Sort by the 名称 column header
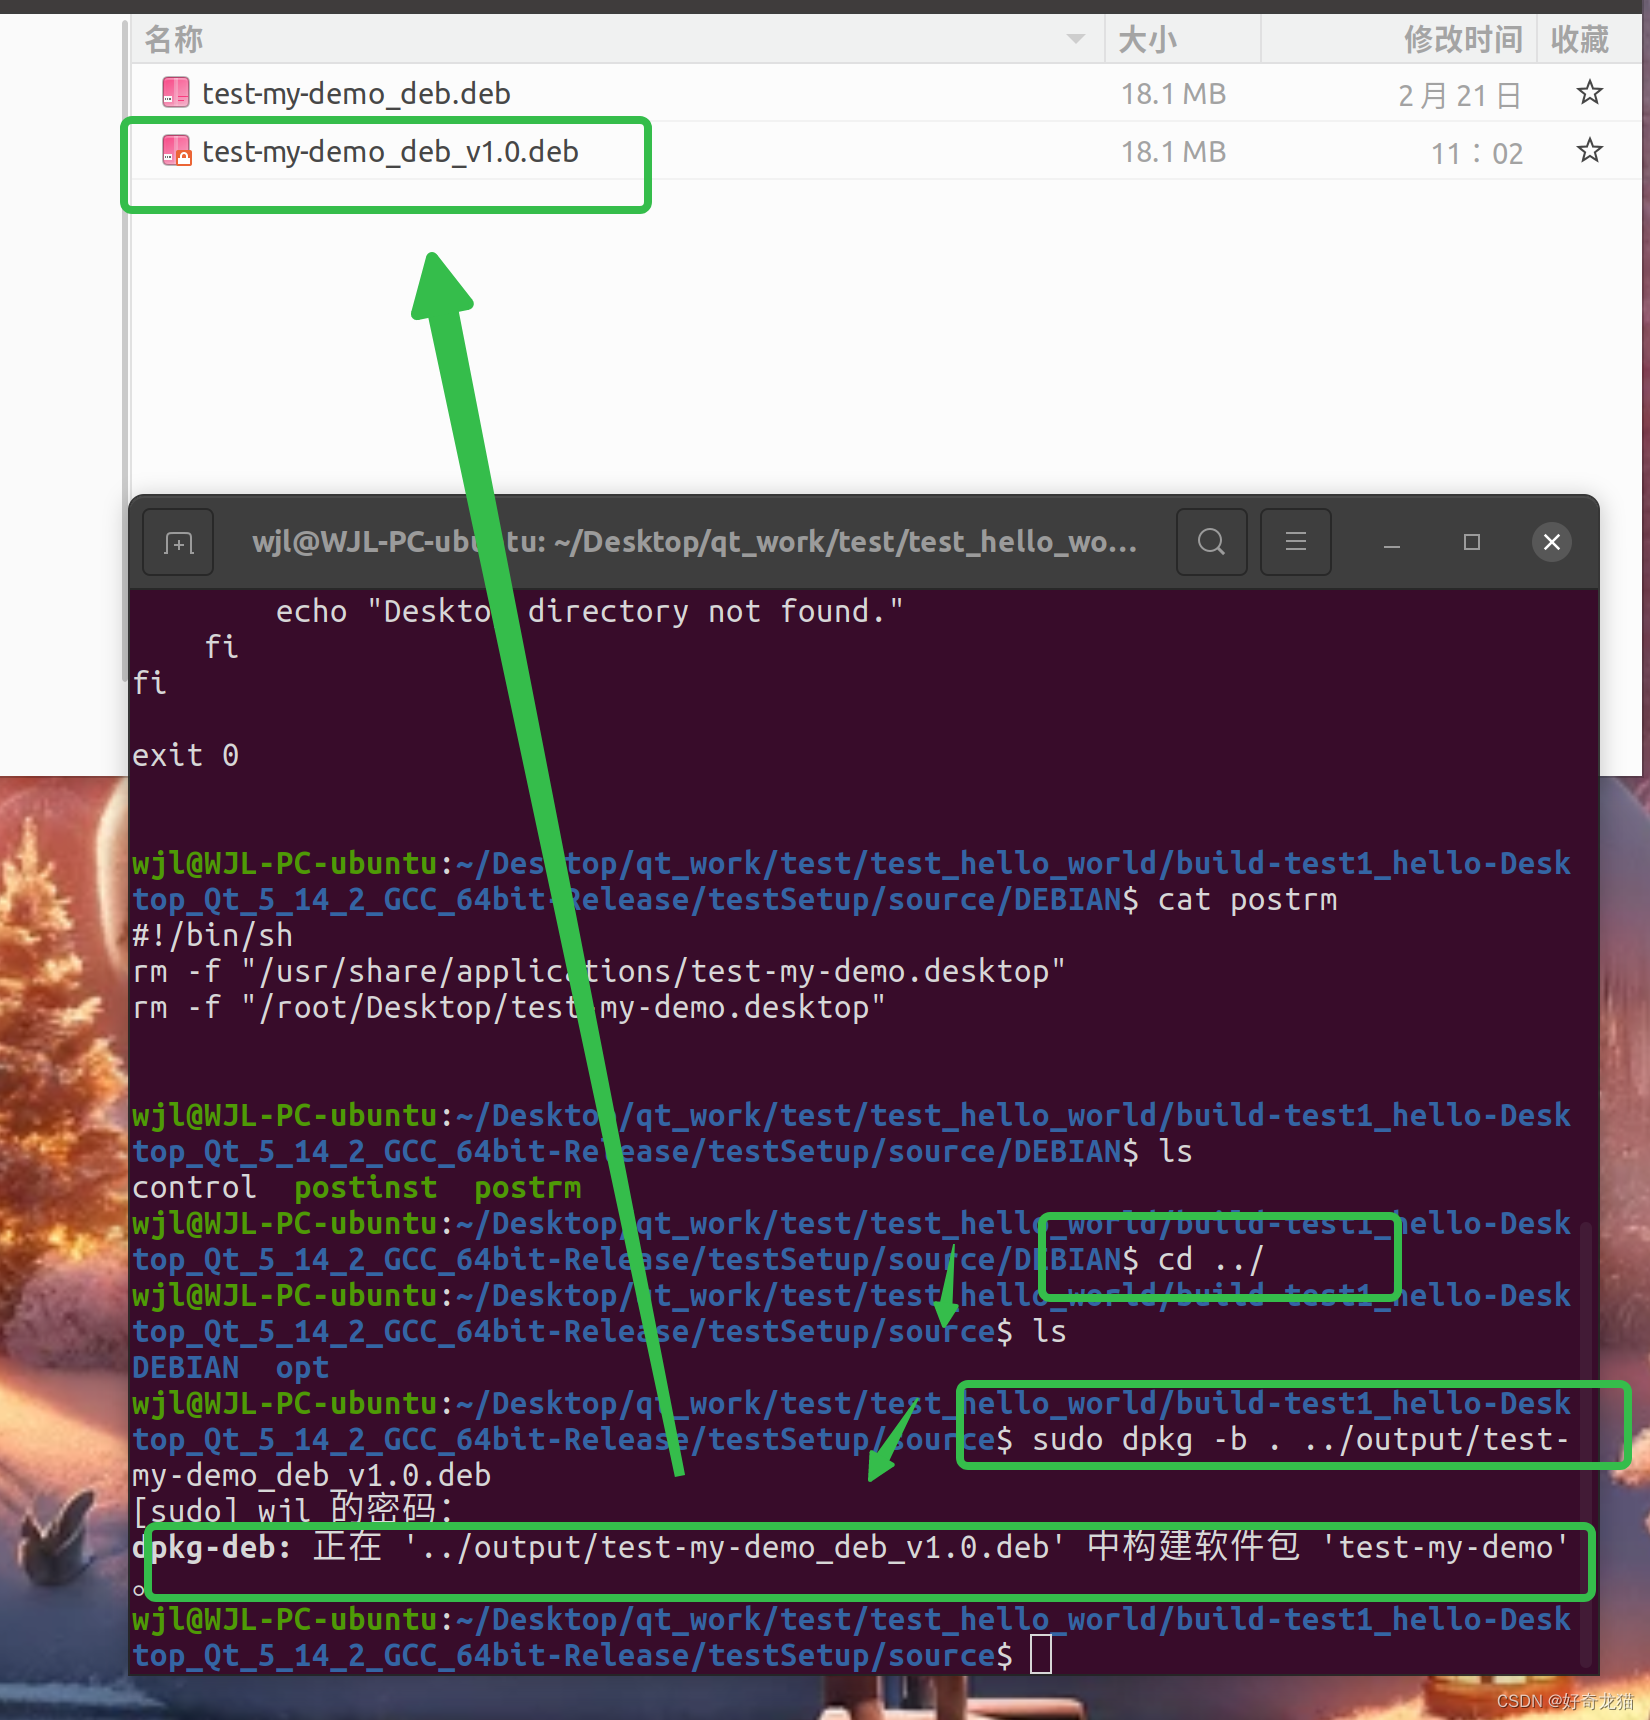The width and height of the screenshot is (1650, 1720). (x=617, y=39)
